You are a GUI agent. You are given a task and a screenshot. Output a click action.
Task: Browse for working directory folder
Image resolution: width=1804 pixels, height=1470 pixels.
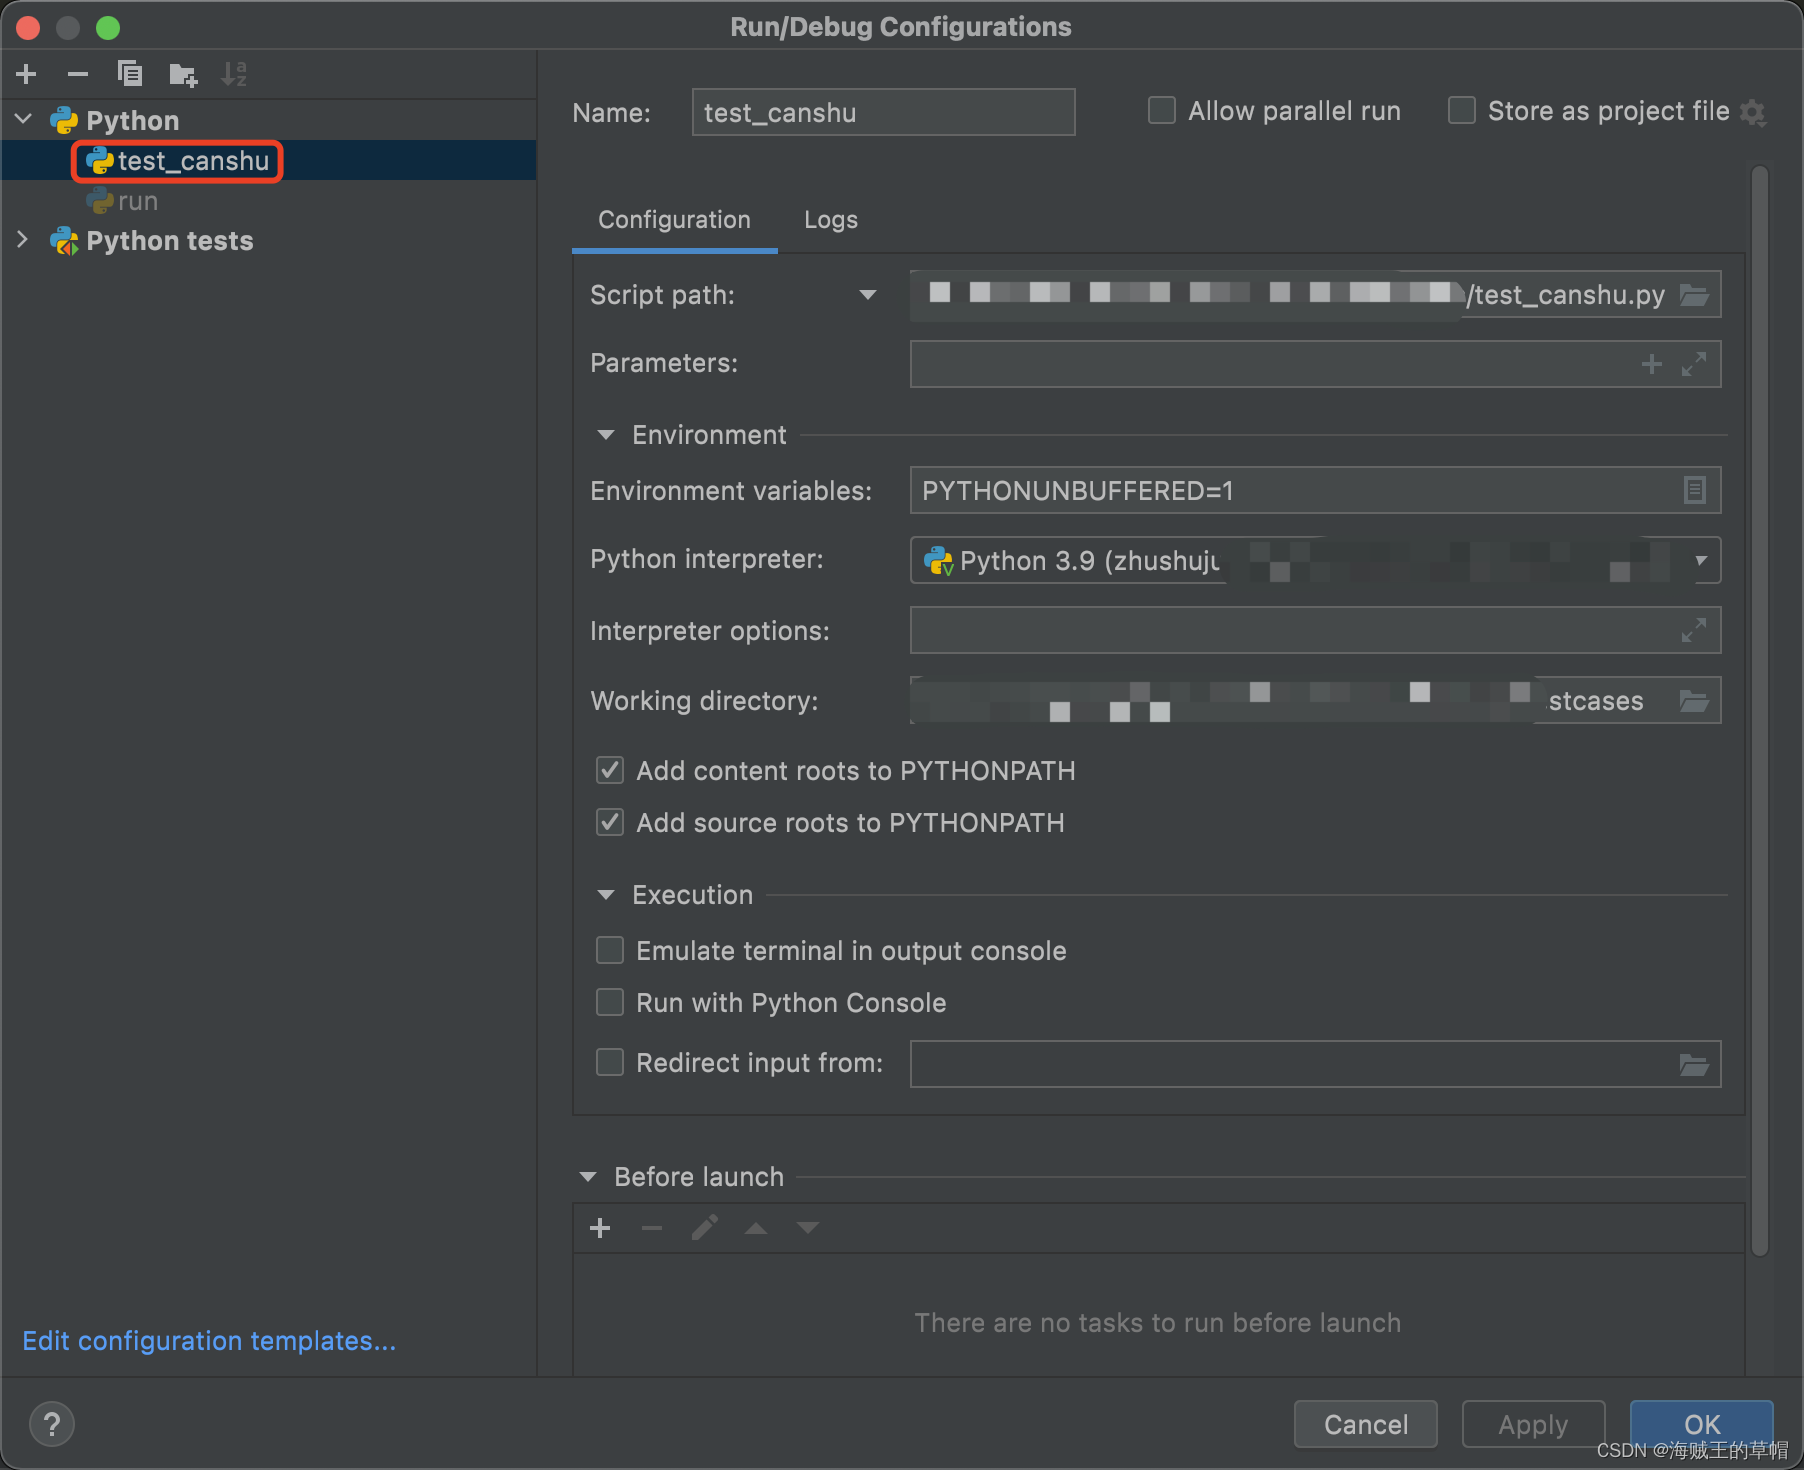pos(1694,700)
